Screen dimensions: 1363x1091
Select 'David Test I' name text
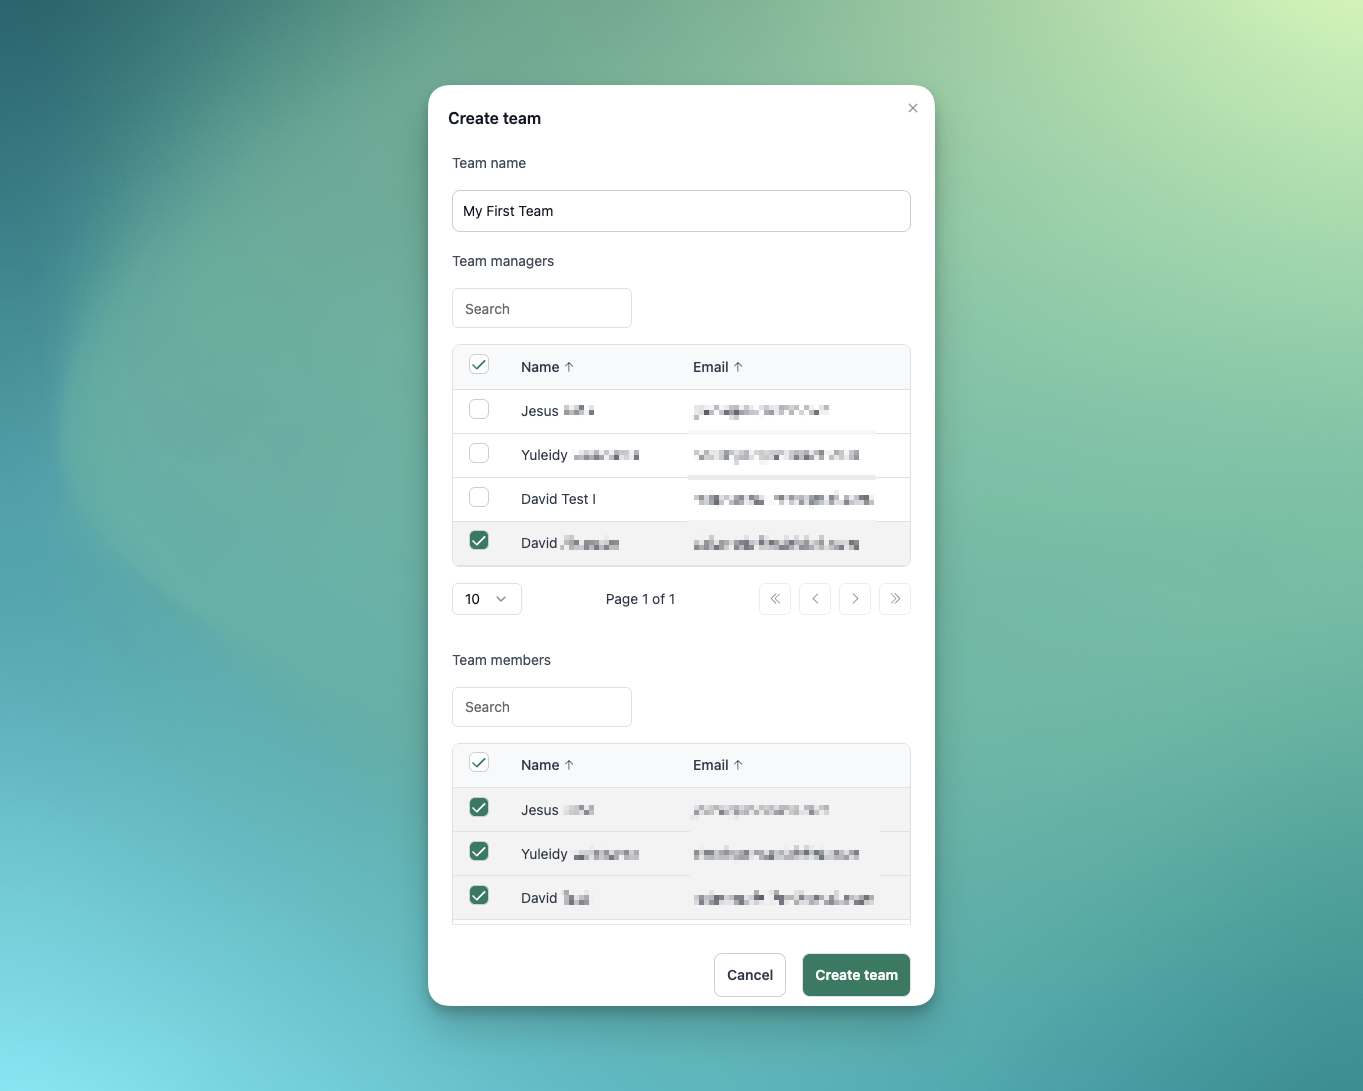(x=558, y=499)
